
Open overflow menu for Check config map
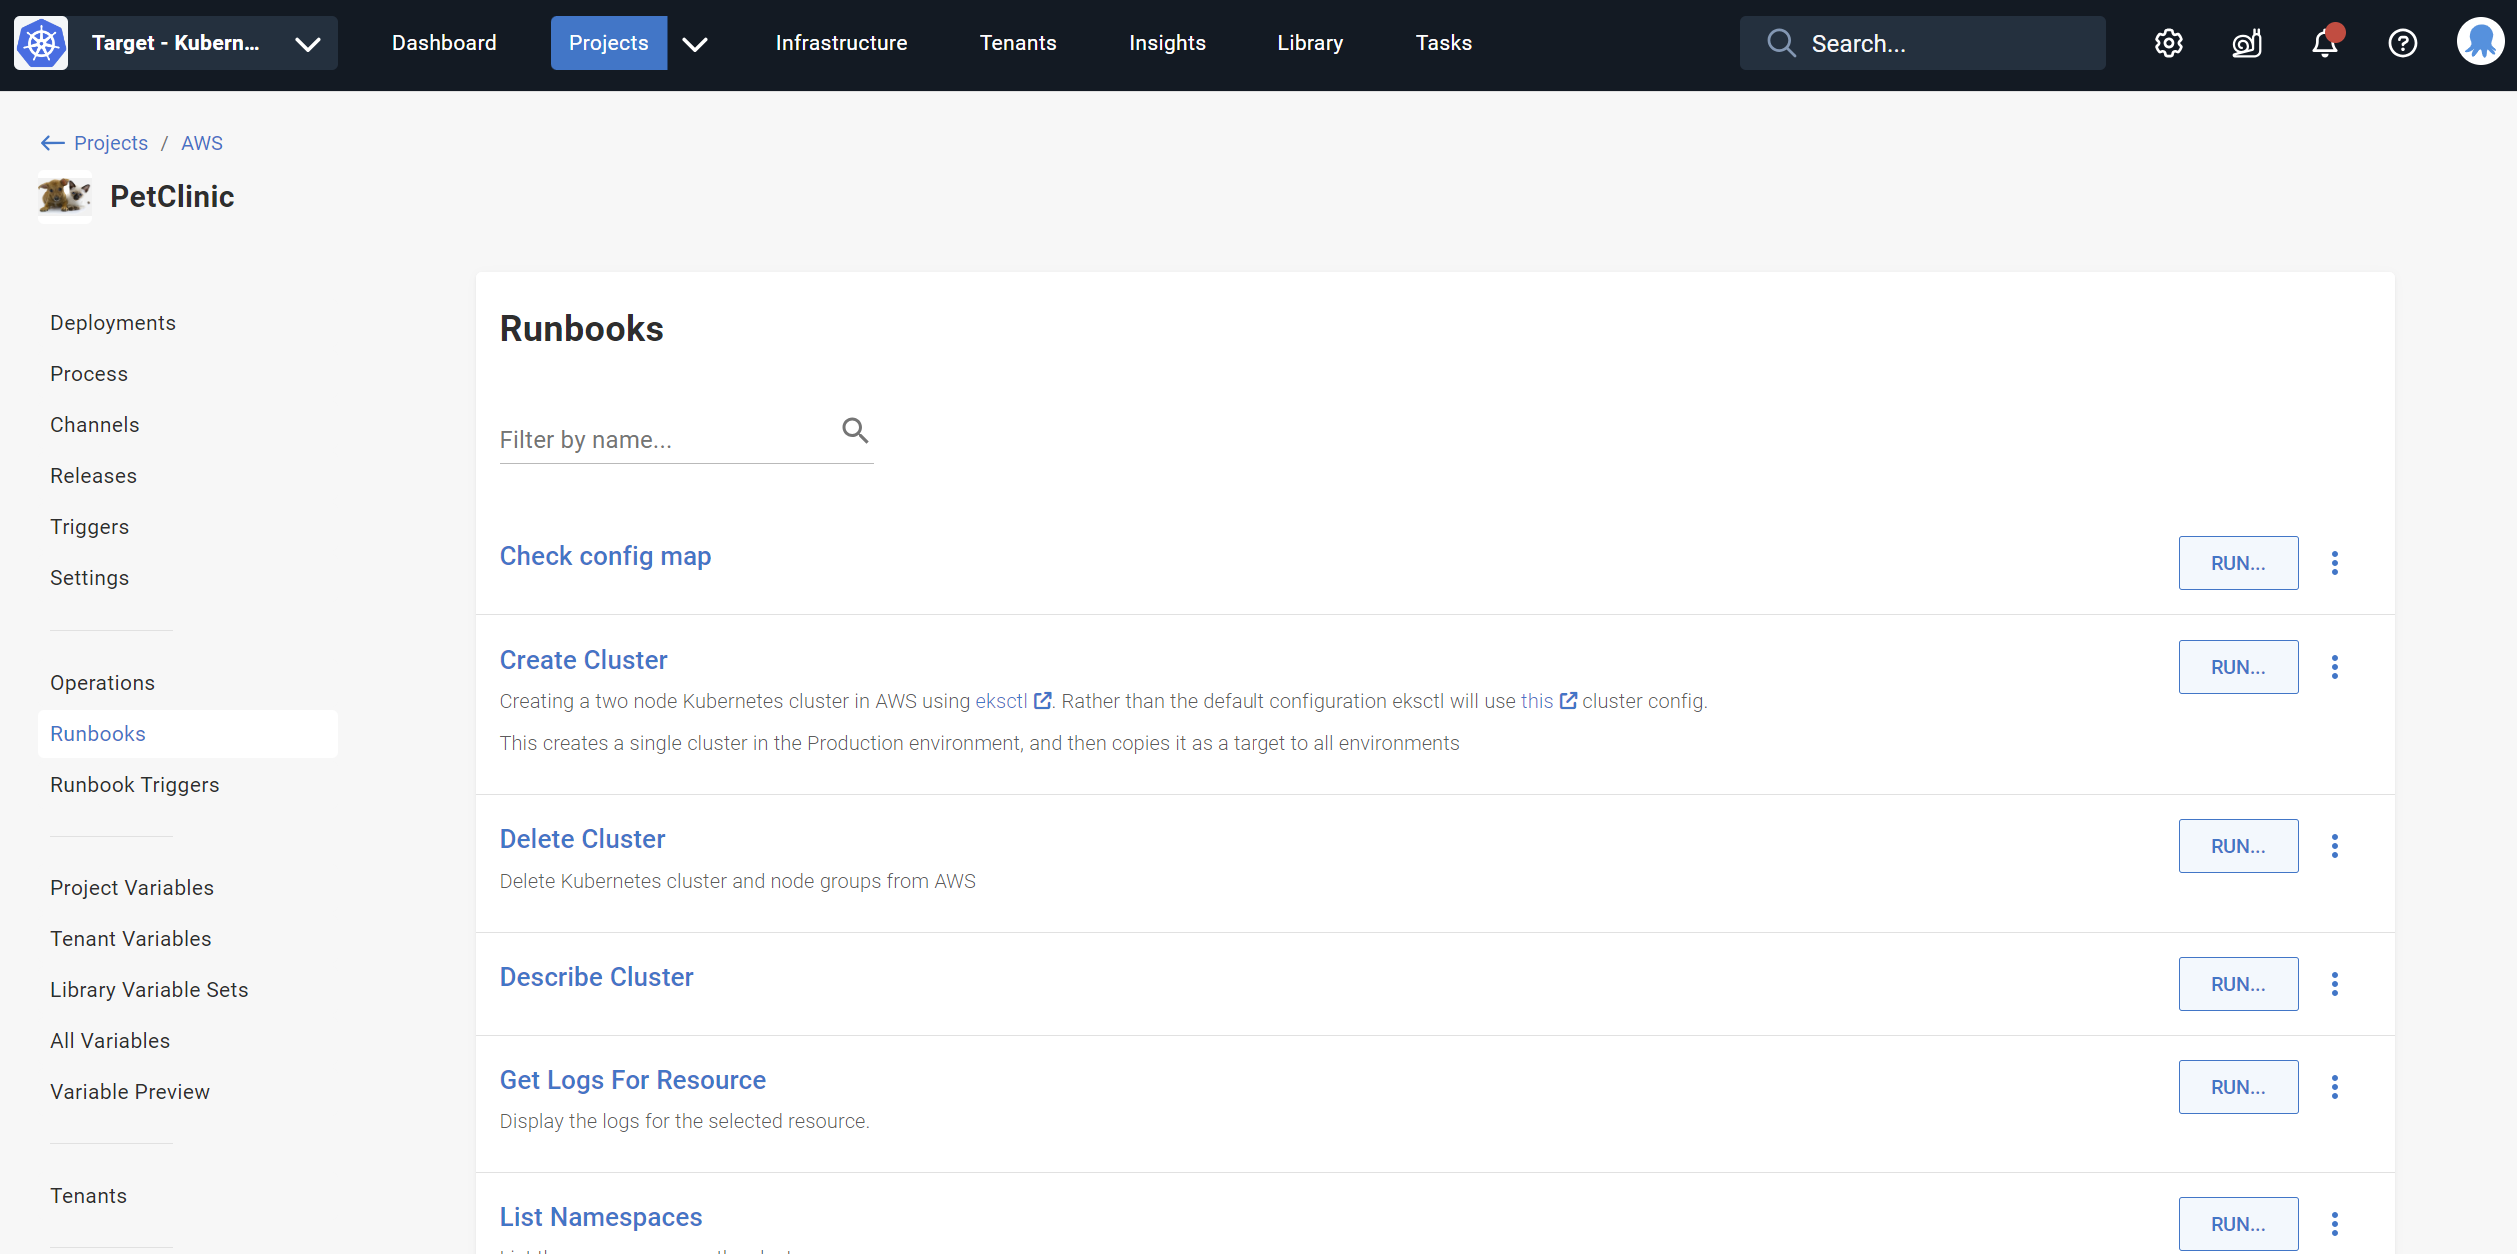[2335, 563]
